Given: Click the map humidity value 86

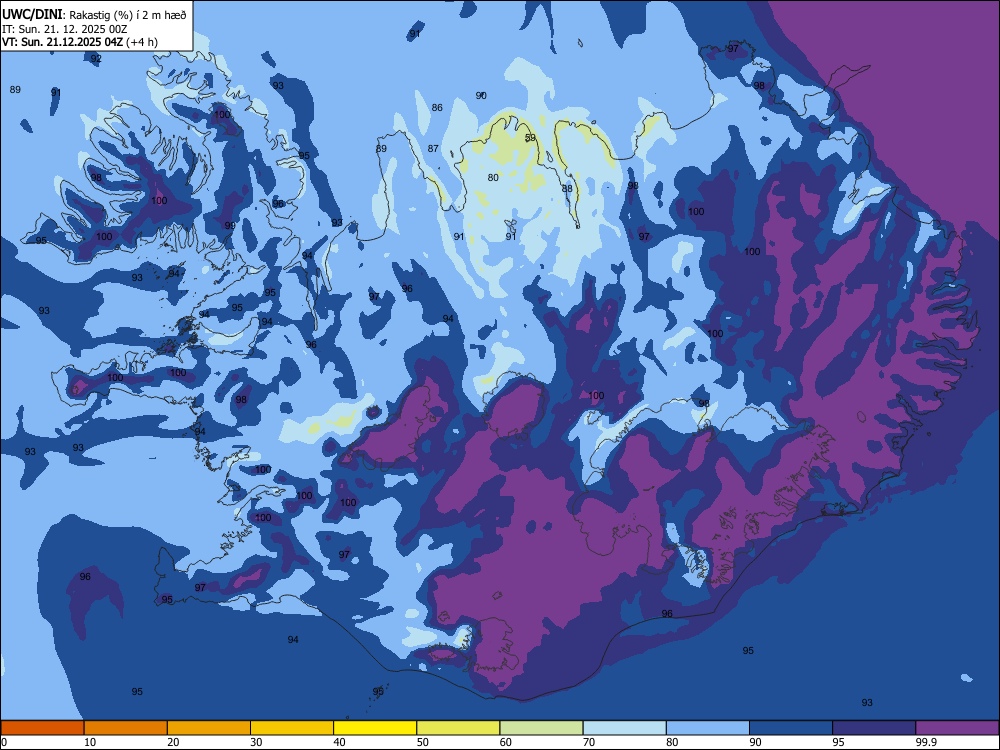Looking at the screenshot, I should click(437, 108).
